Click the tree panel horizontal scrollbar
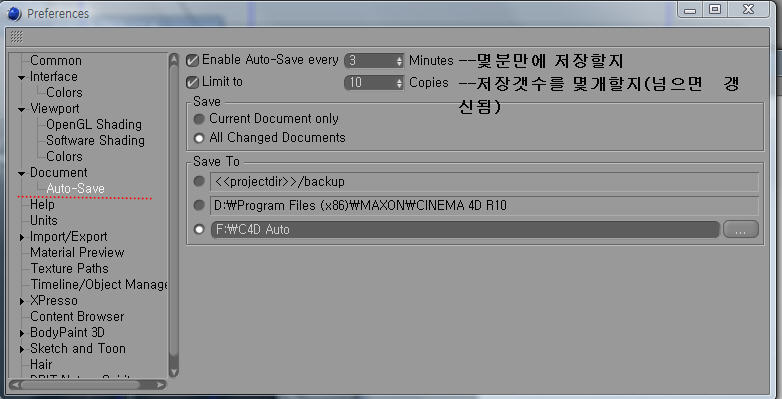This screenshot has height=399, width=782. pyautogui.click(x=88, y=385)
